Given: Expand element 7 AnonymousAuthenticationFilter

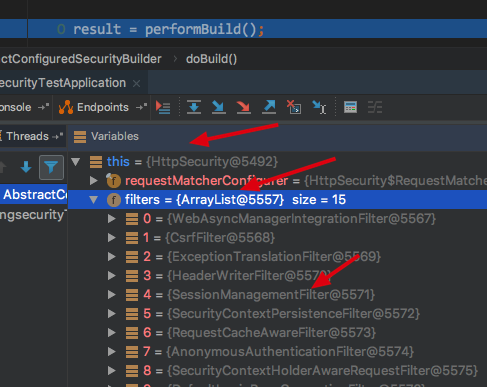Looking at the screenshot, I should (111, 352).
